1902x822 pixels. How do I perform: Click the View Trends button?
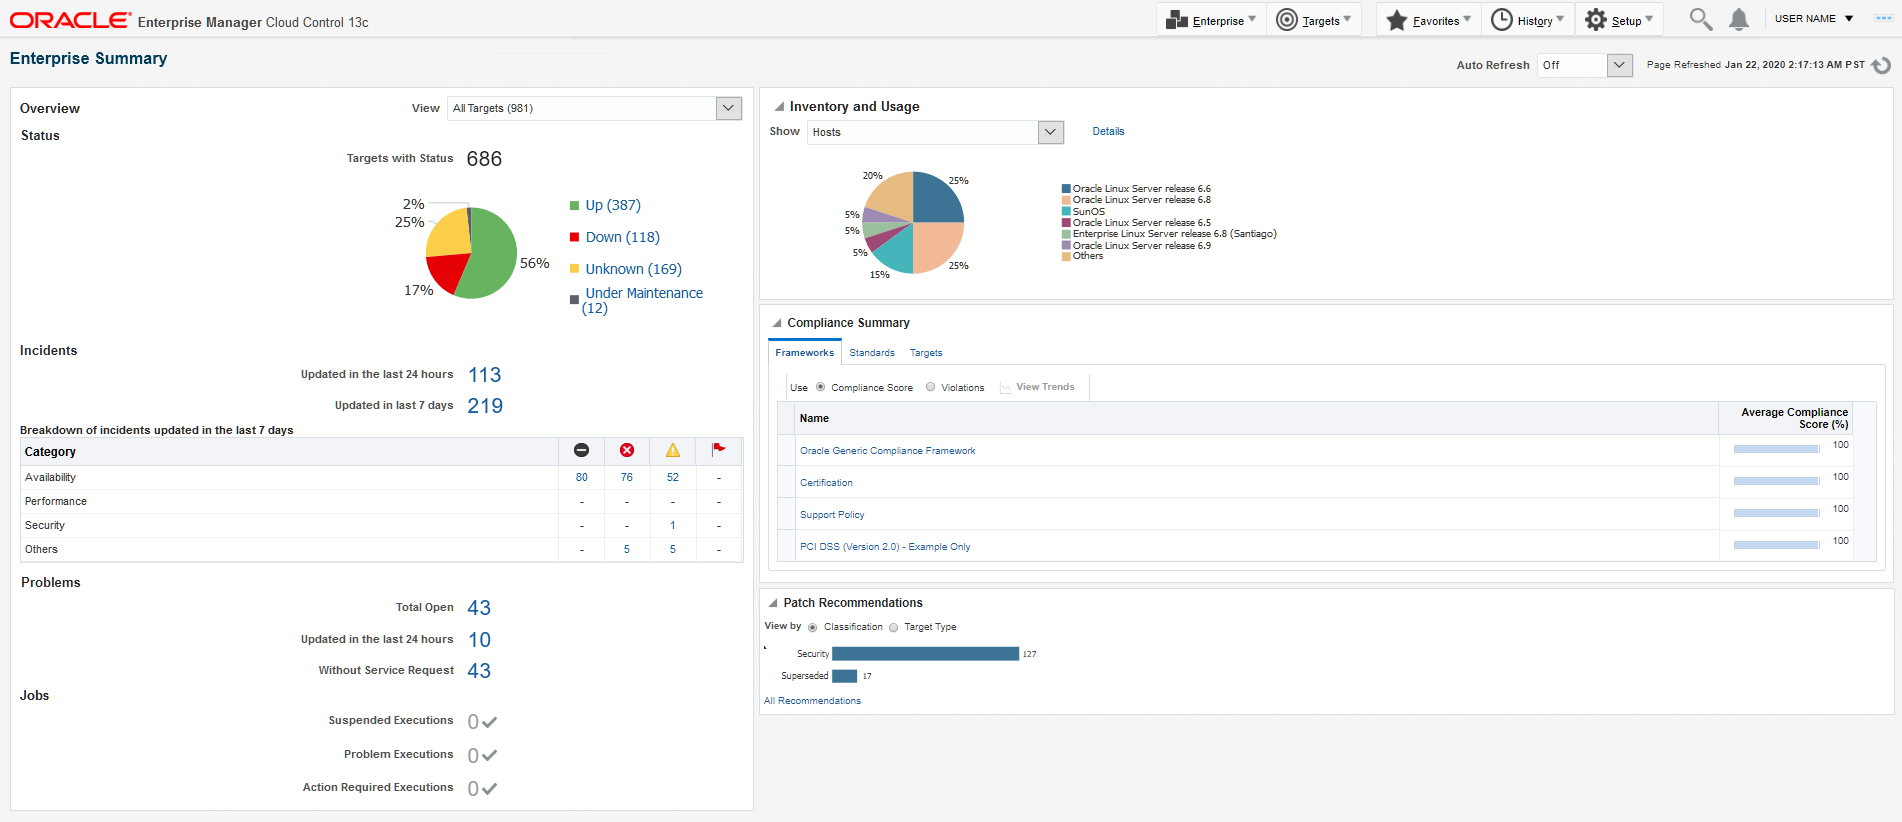click(x=1038, y=387)
